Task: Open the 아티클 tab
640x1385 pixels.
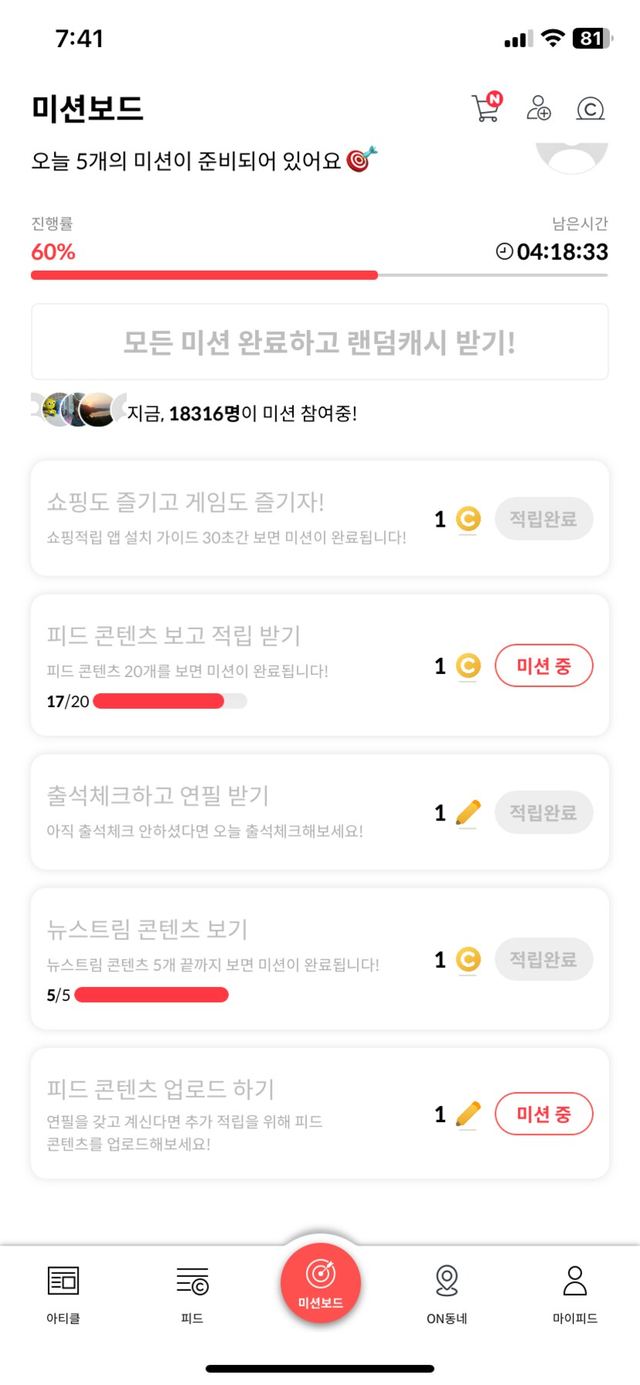Action: coord(63,1294)
